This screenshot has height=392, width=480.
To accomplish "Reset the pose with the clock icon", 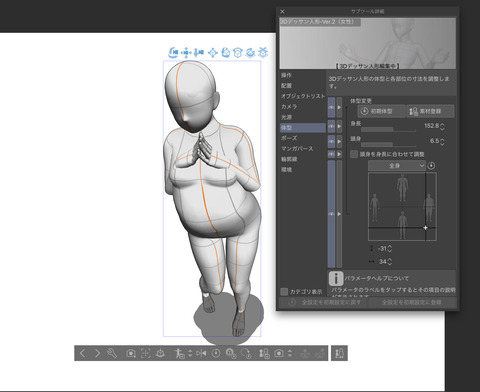I will [x=216, y=353].
